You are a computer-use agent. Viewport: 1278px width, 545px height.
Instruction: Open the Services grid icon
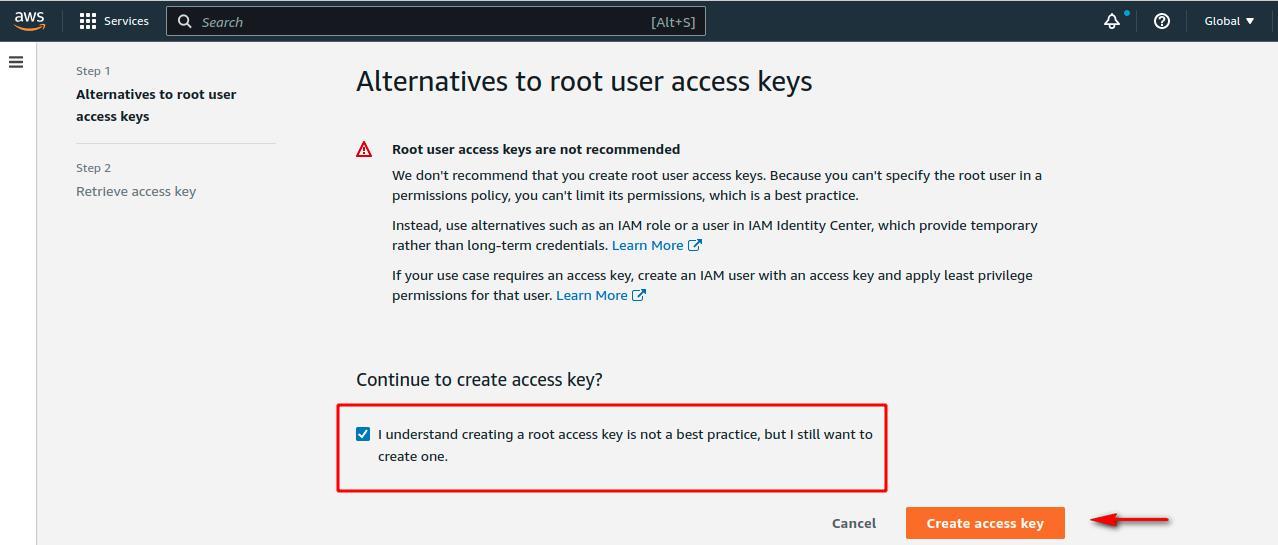tap(88, 21)
